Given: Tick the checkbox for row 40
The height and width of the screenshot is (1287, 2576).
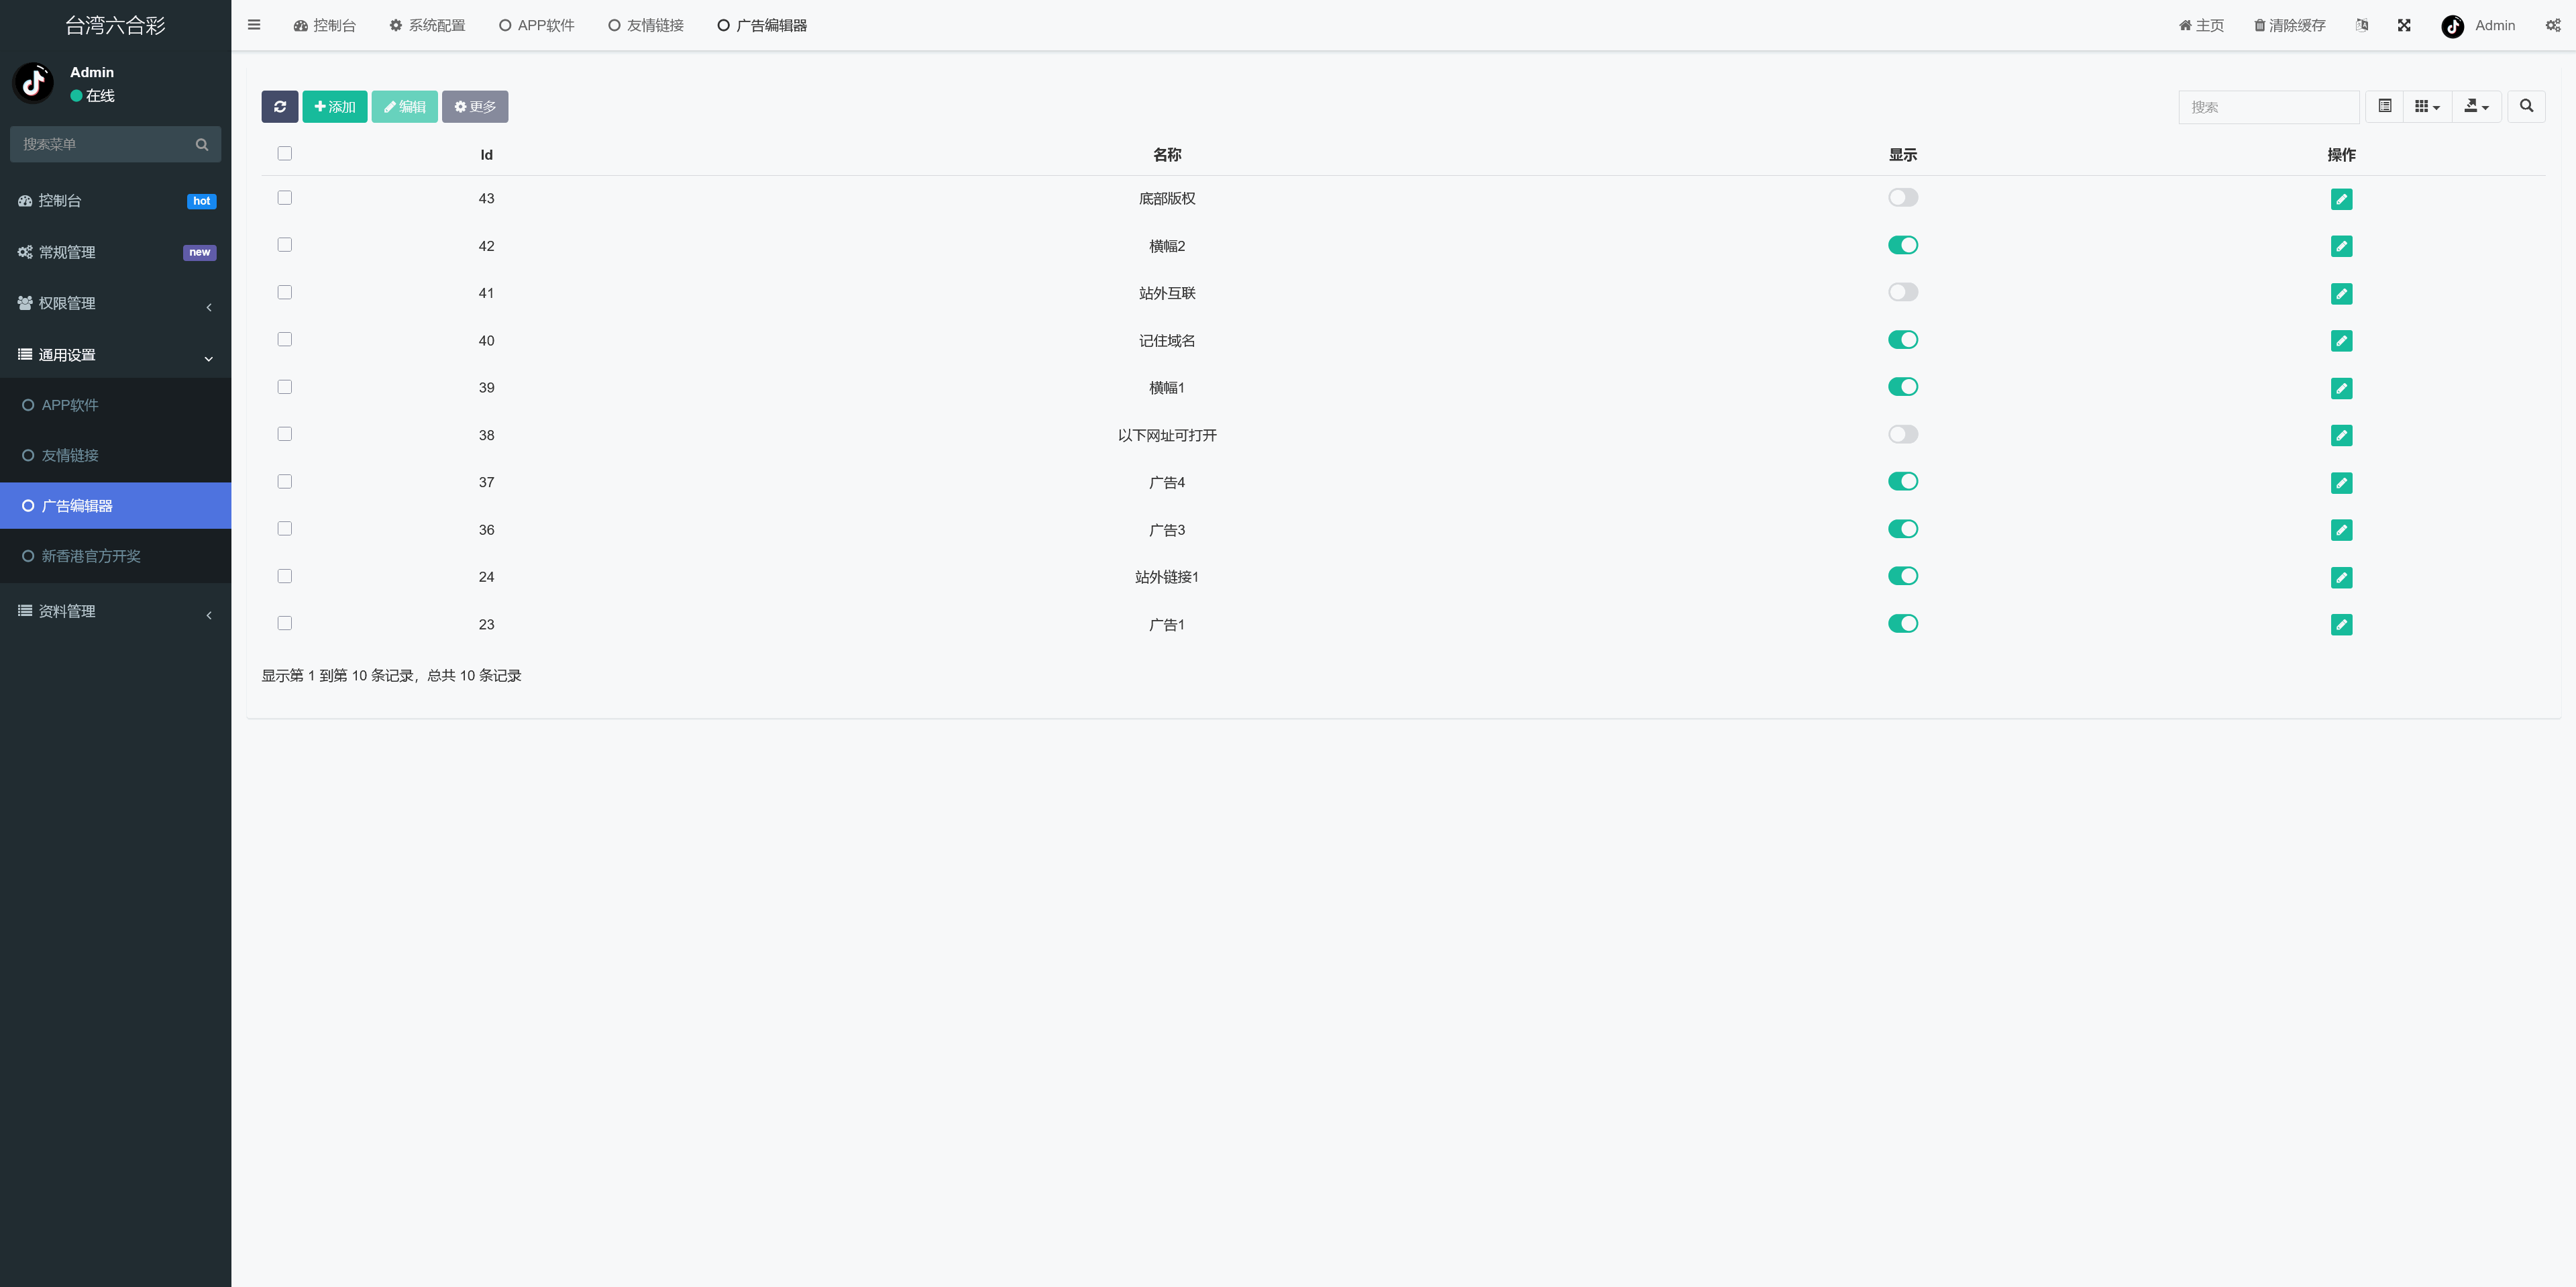Looking at the screenshot, I should [285, 340].
